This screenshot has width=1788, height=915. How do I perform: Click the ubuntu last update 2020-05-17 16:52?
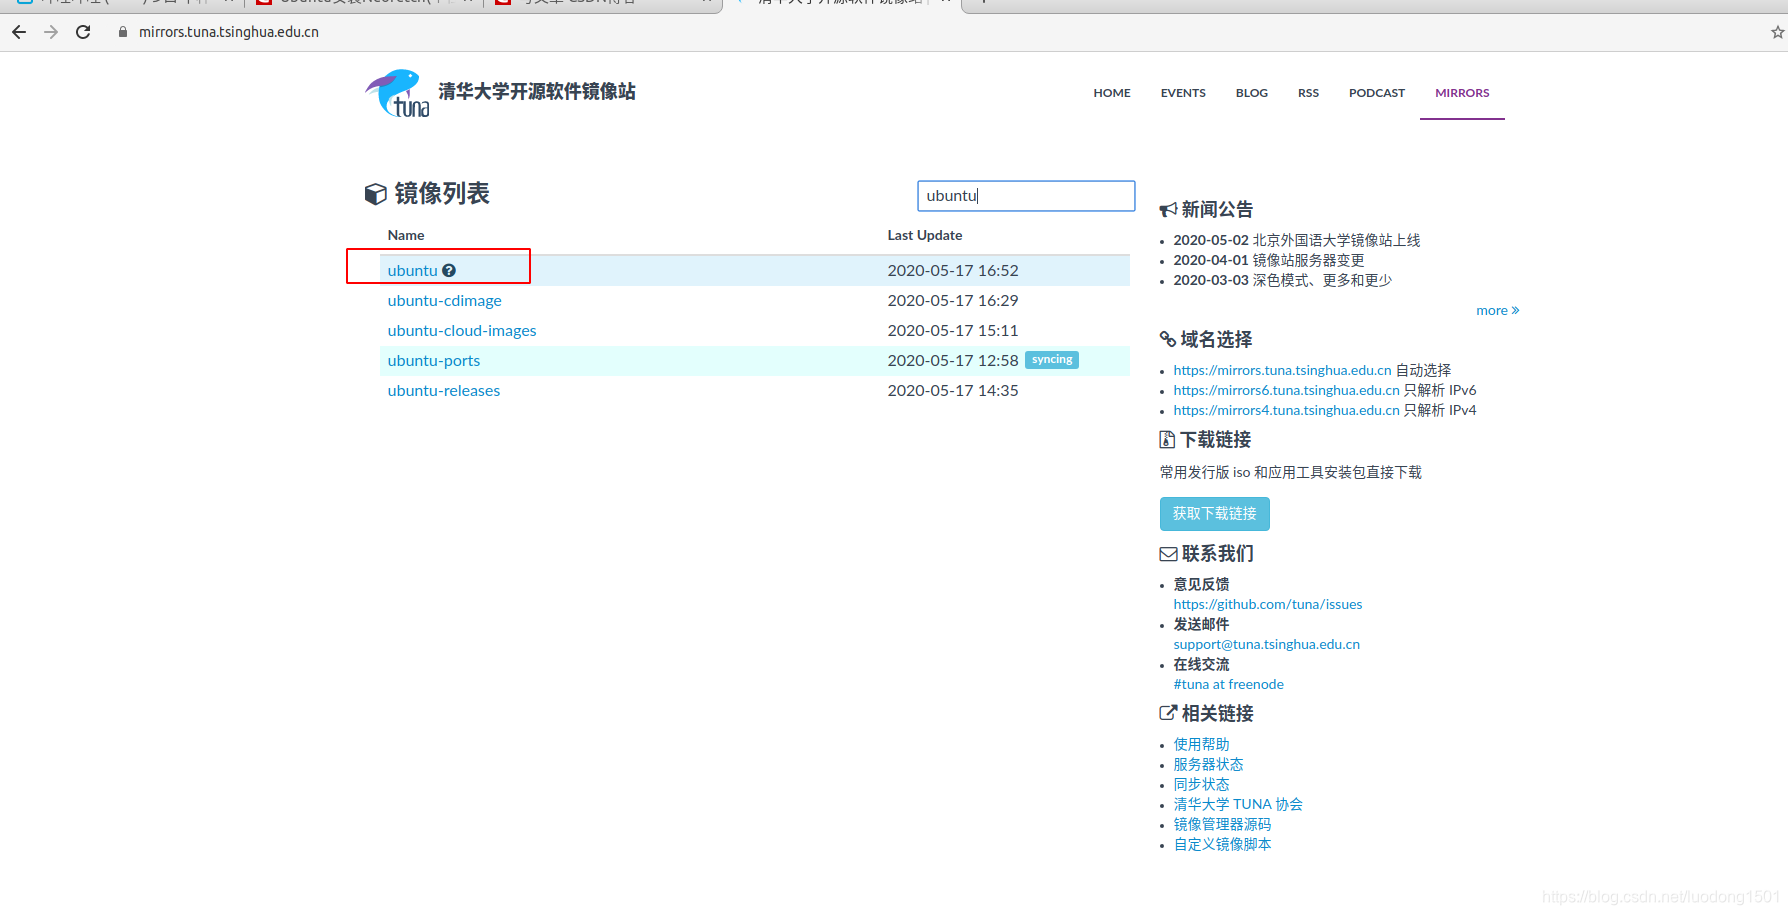(952, 270)
